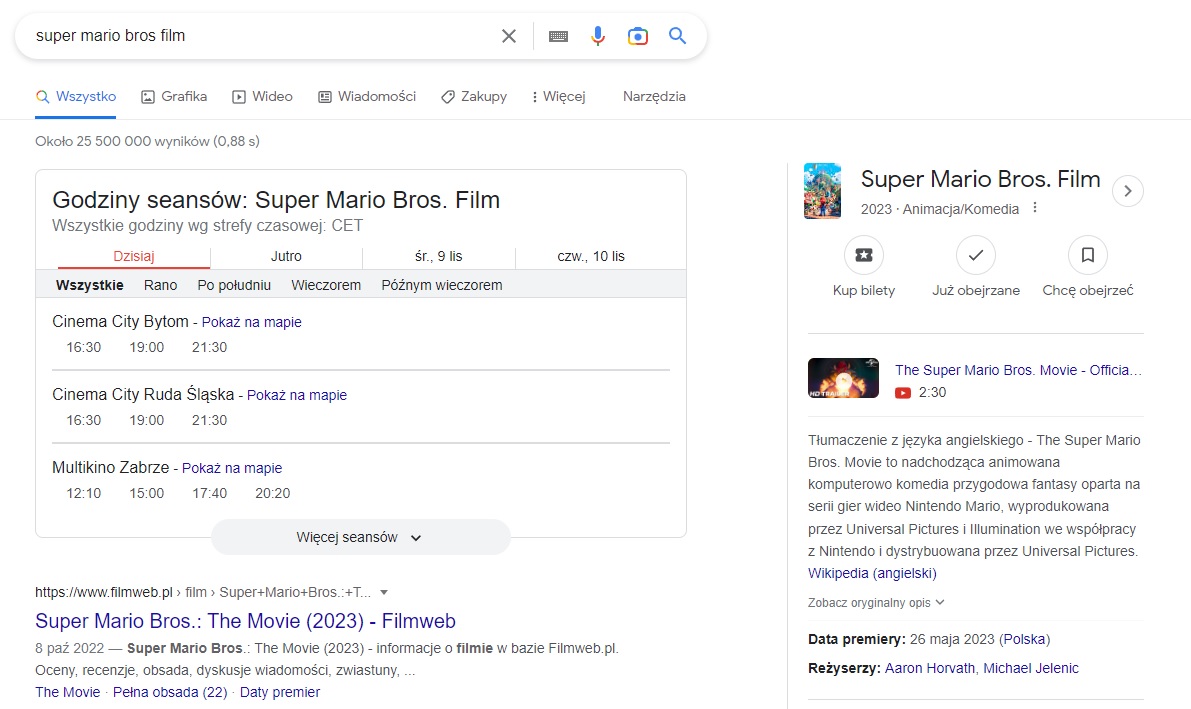Open the Filmweb Super Mario Bros. result
1191x709 pixels.
pos(245,621)
